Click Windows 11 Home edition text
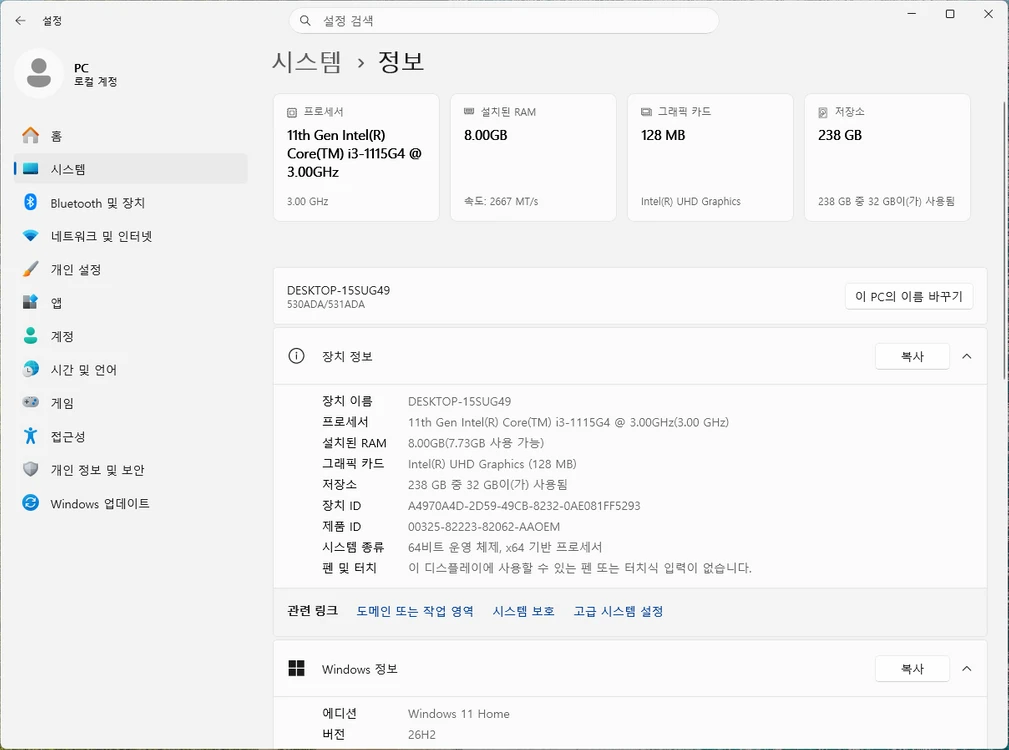Screen dimensions: 1009x750 click(459, 713)
